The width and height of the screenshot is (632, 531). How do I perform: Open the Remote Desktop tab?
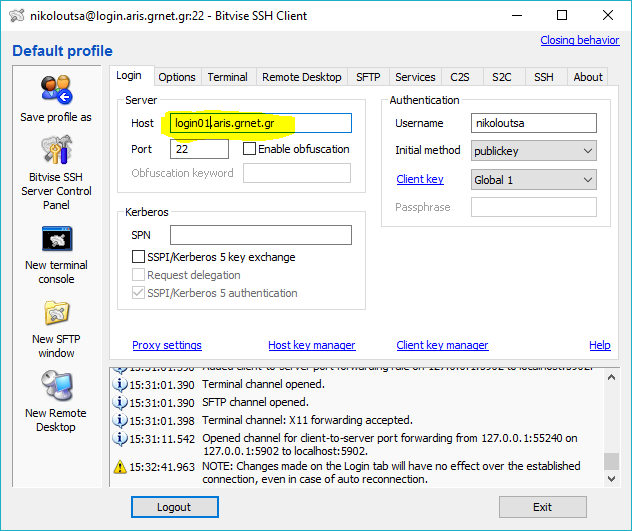click(301, 77)
